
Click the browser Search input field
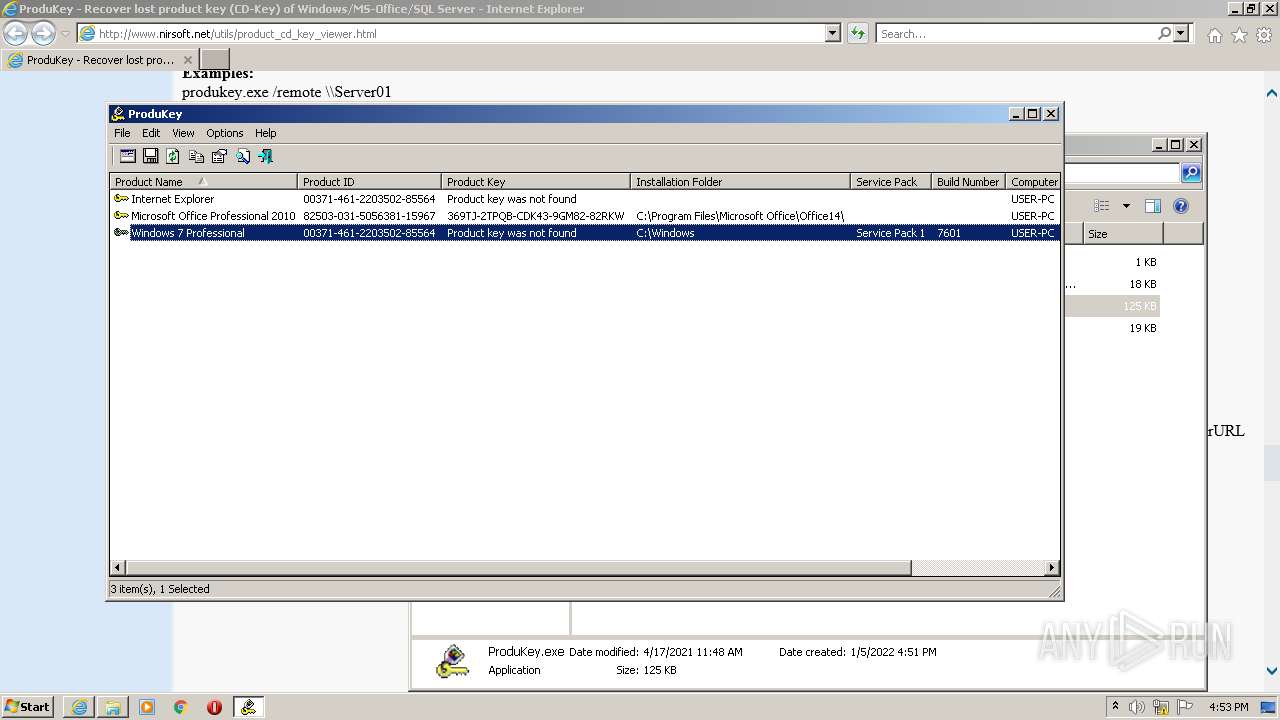point(1015,33)
